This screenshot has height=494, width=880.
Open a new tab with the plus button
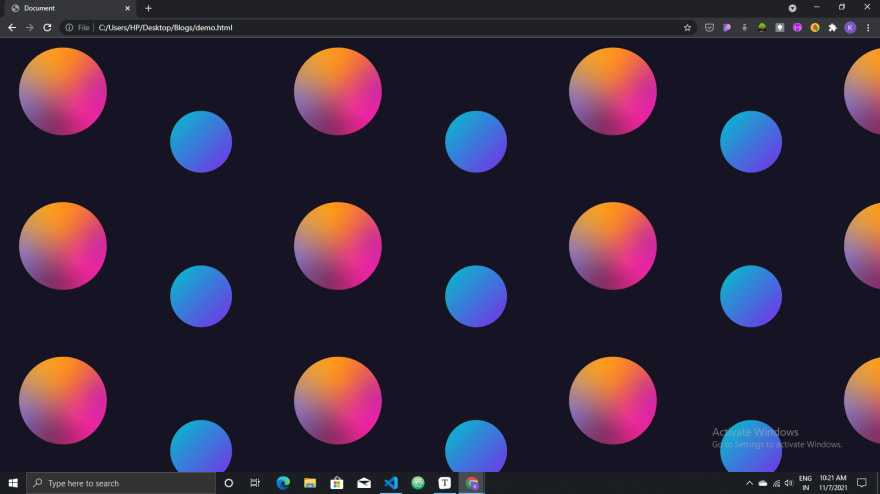148,8
